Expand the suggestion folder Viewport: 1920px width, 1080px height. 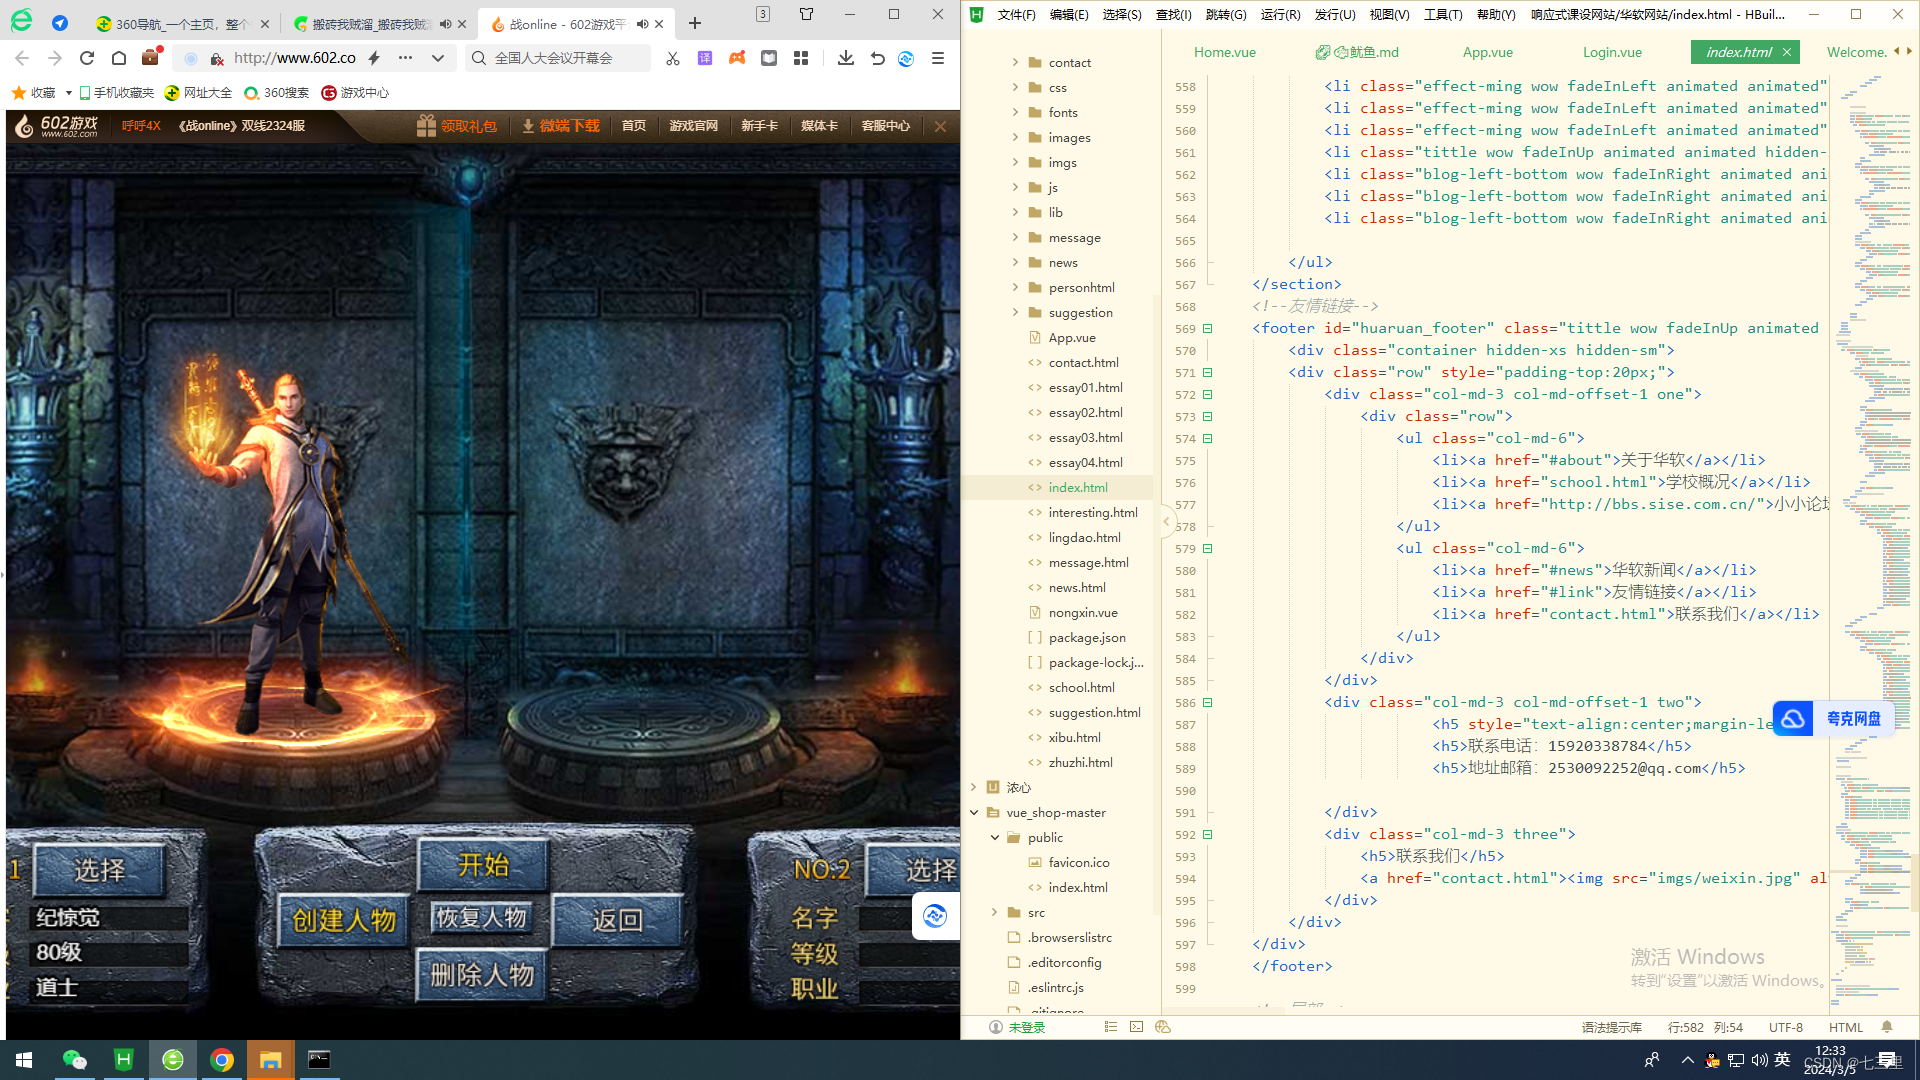[1015, 312]
